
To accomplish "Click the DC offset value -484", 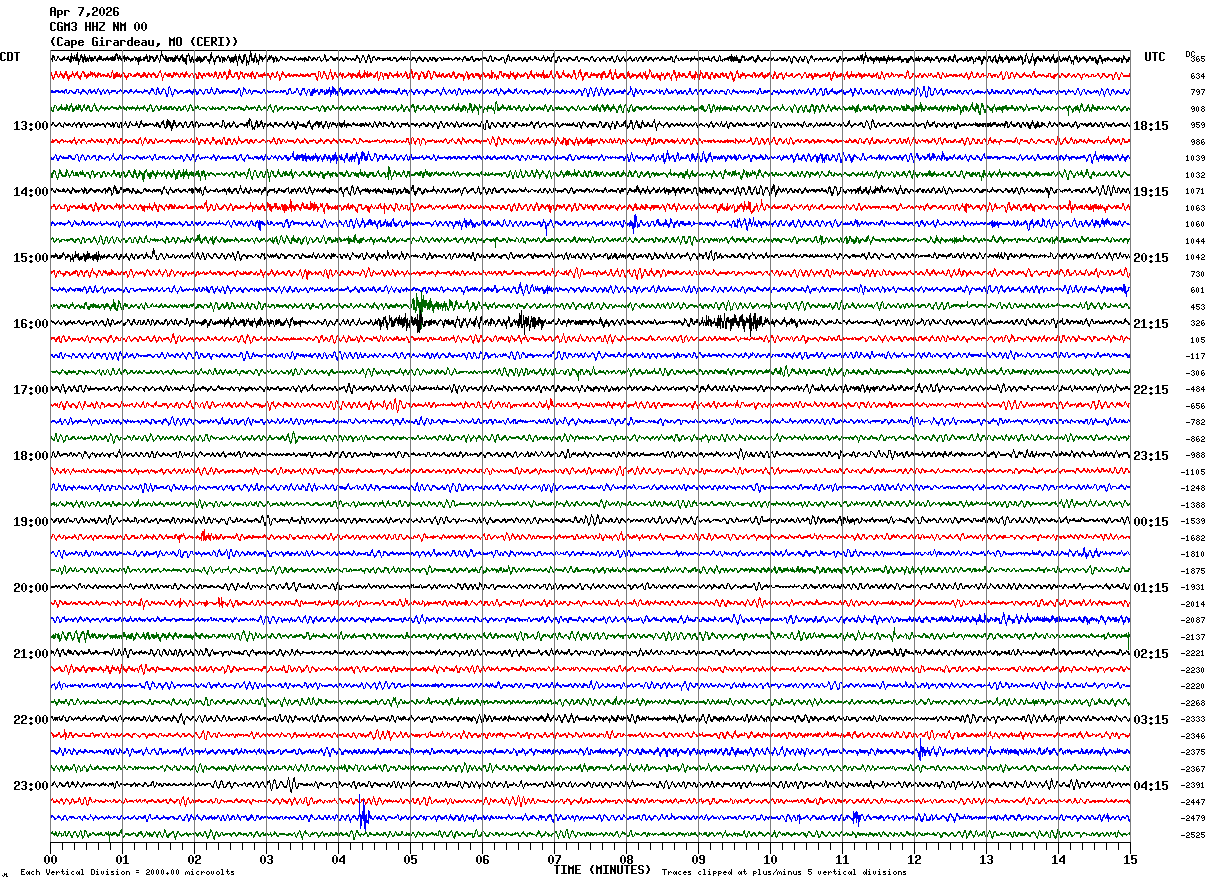I will coord(1195,389).
